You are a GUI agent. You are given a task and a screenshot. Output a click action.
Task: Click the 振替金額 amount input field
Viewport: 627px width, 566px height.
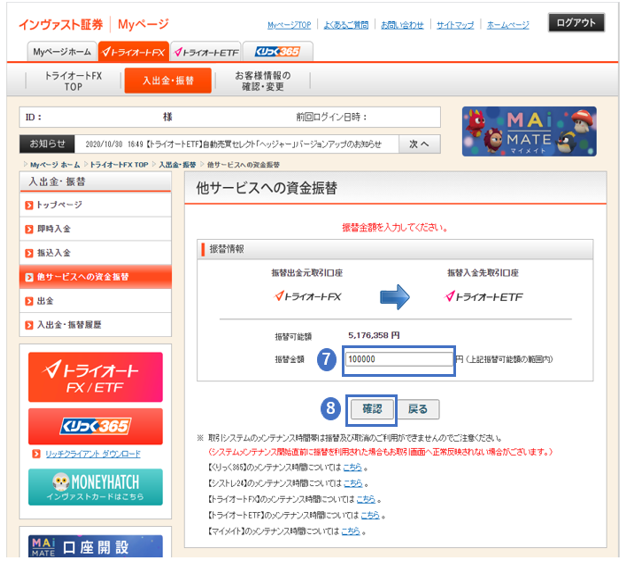(399, 359)
